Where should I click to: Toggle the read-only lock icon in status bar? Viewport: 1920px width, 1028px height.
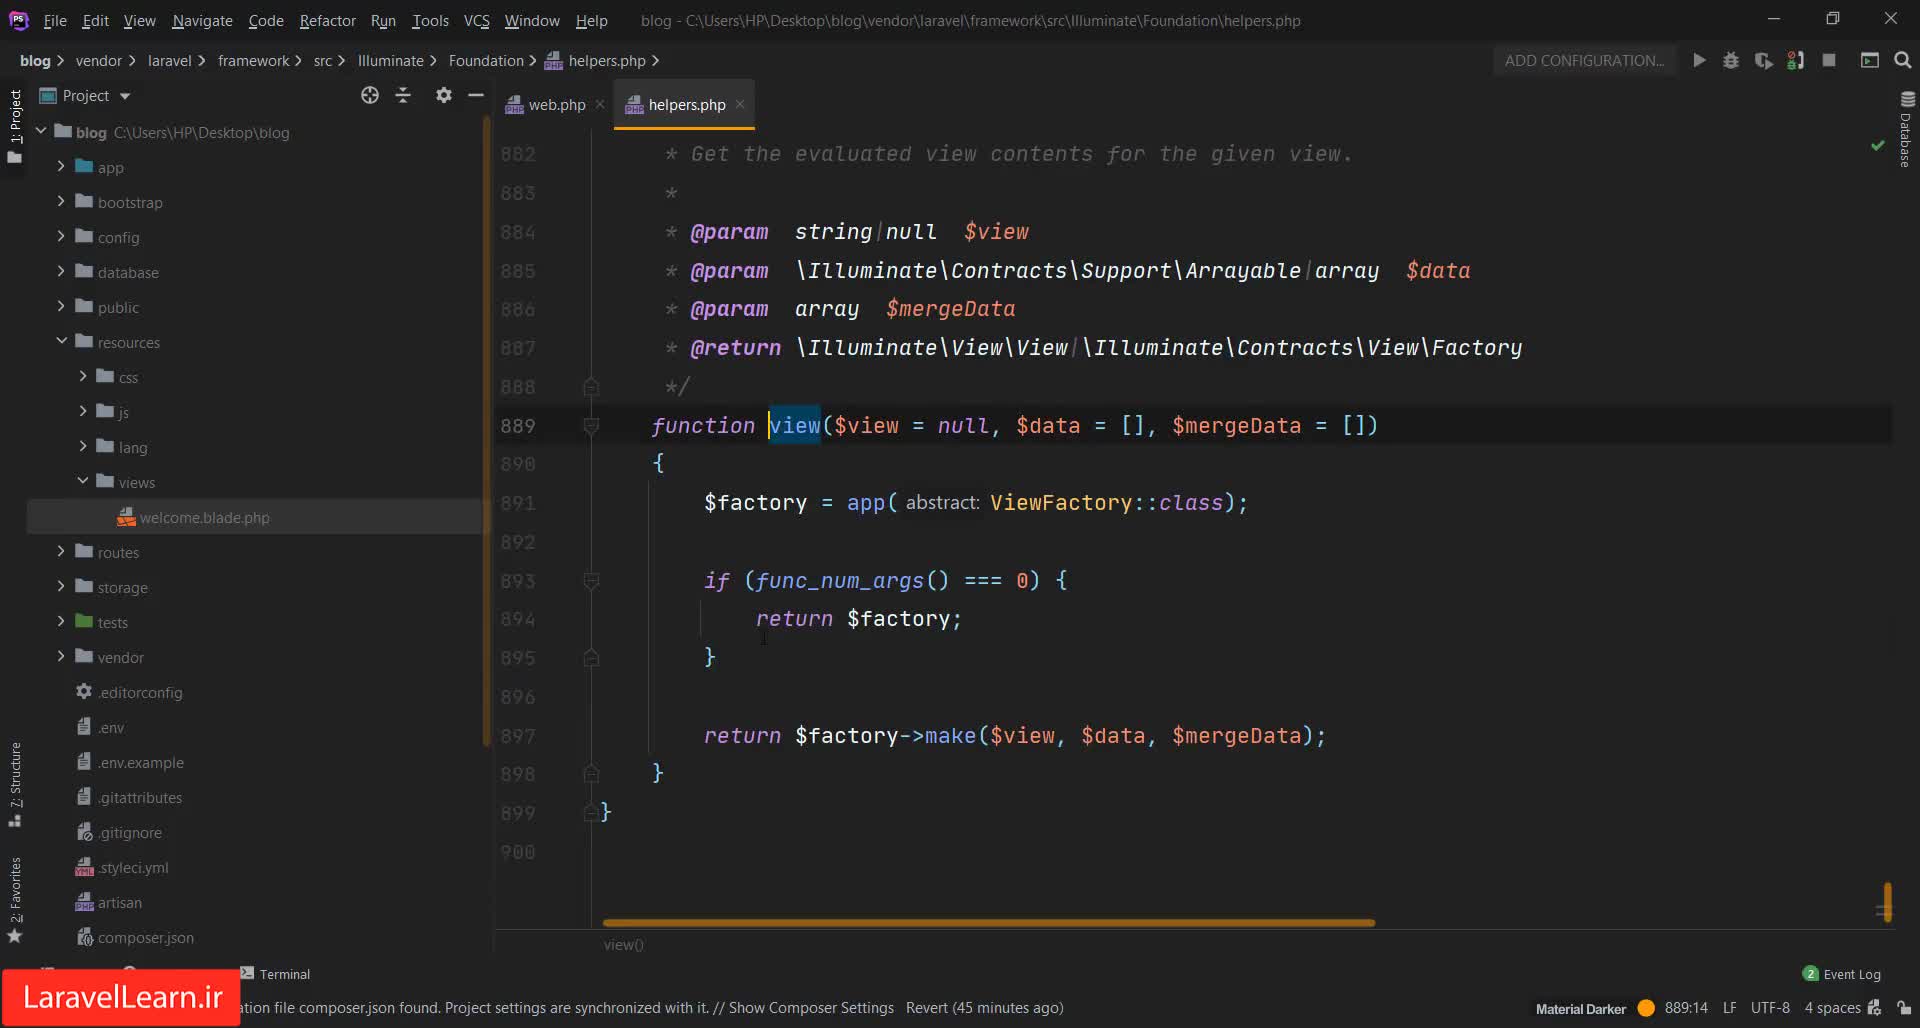click(1904, 1008)
